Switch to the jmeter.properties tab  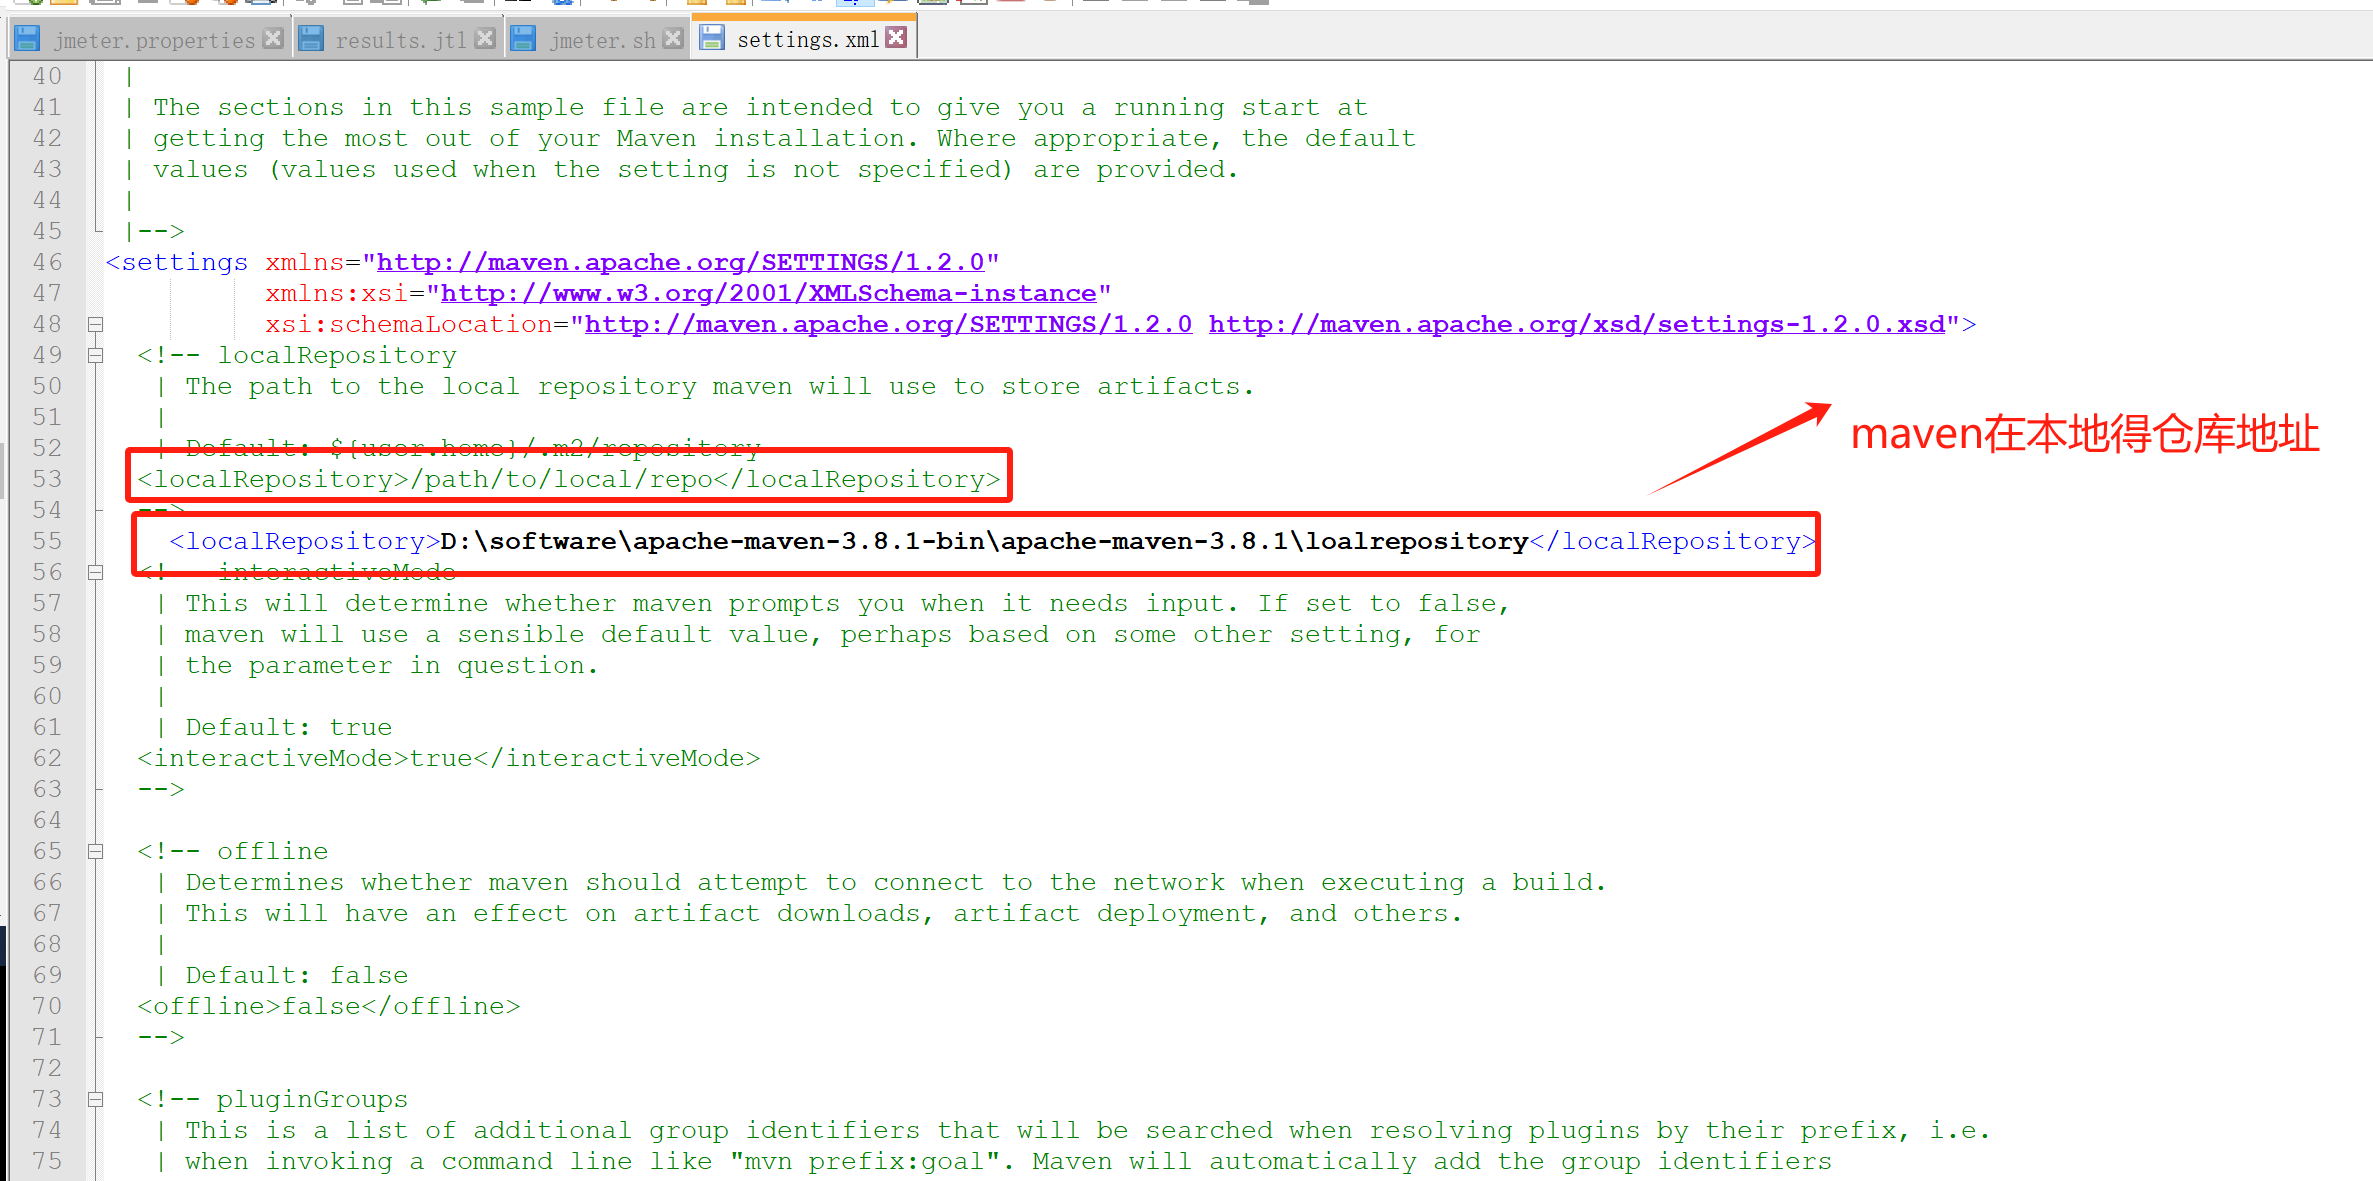tap(154, 40)
